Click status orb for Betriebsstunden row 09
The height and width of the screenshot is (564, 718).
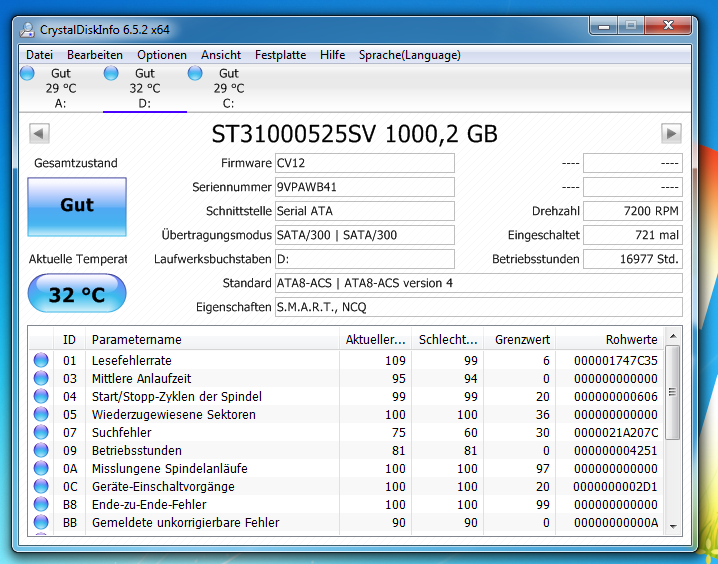tap(41, 450)
